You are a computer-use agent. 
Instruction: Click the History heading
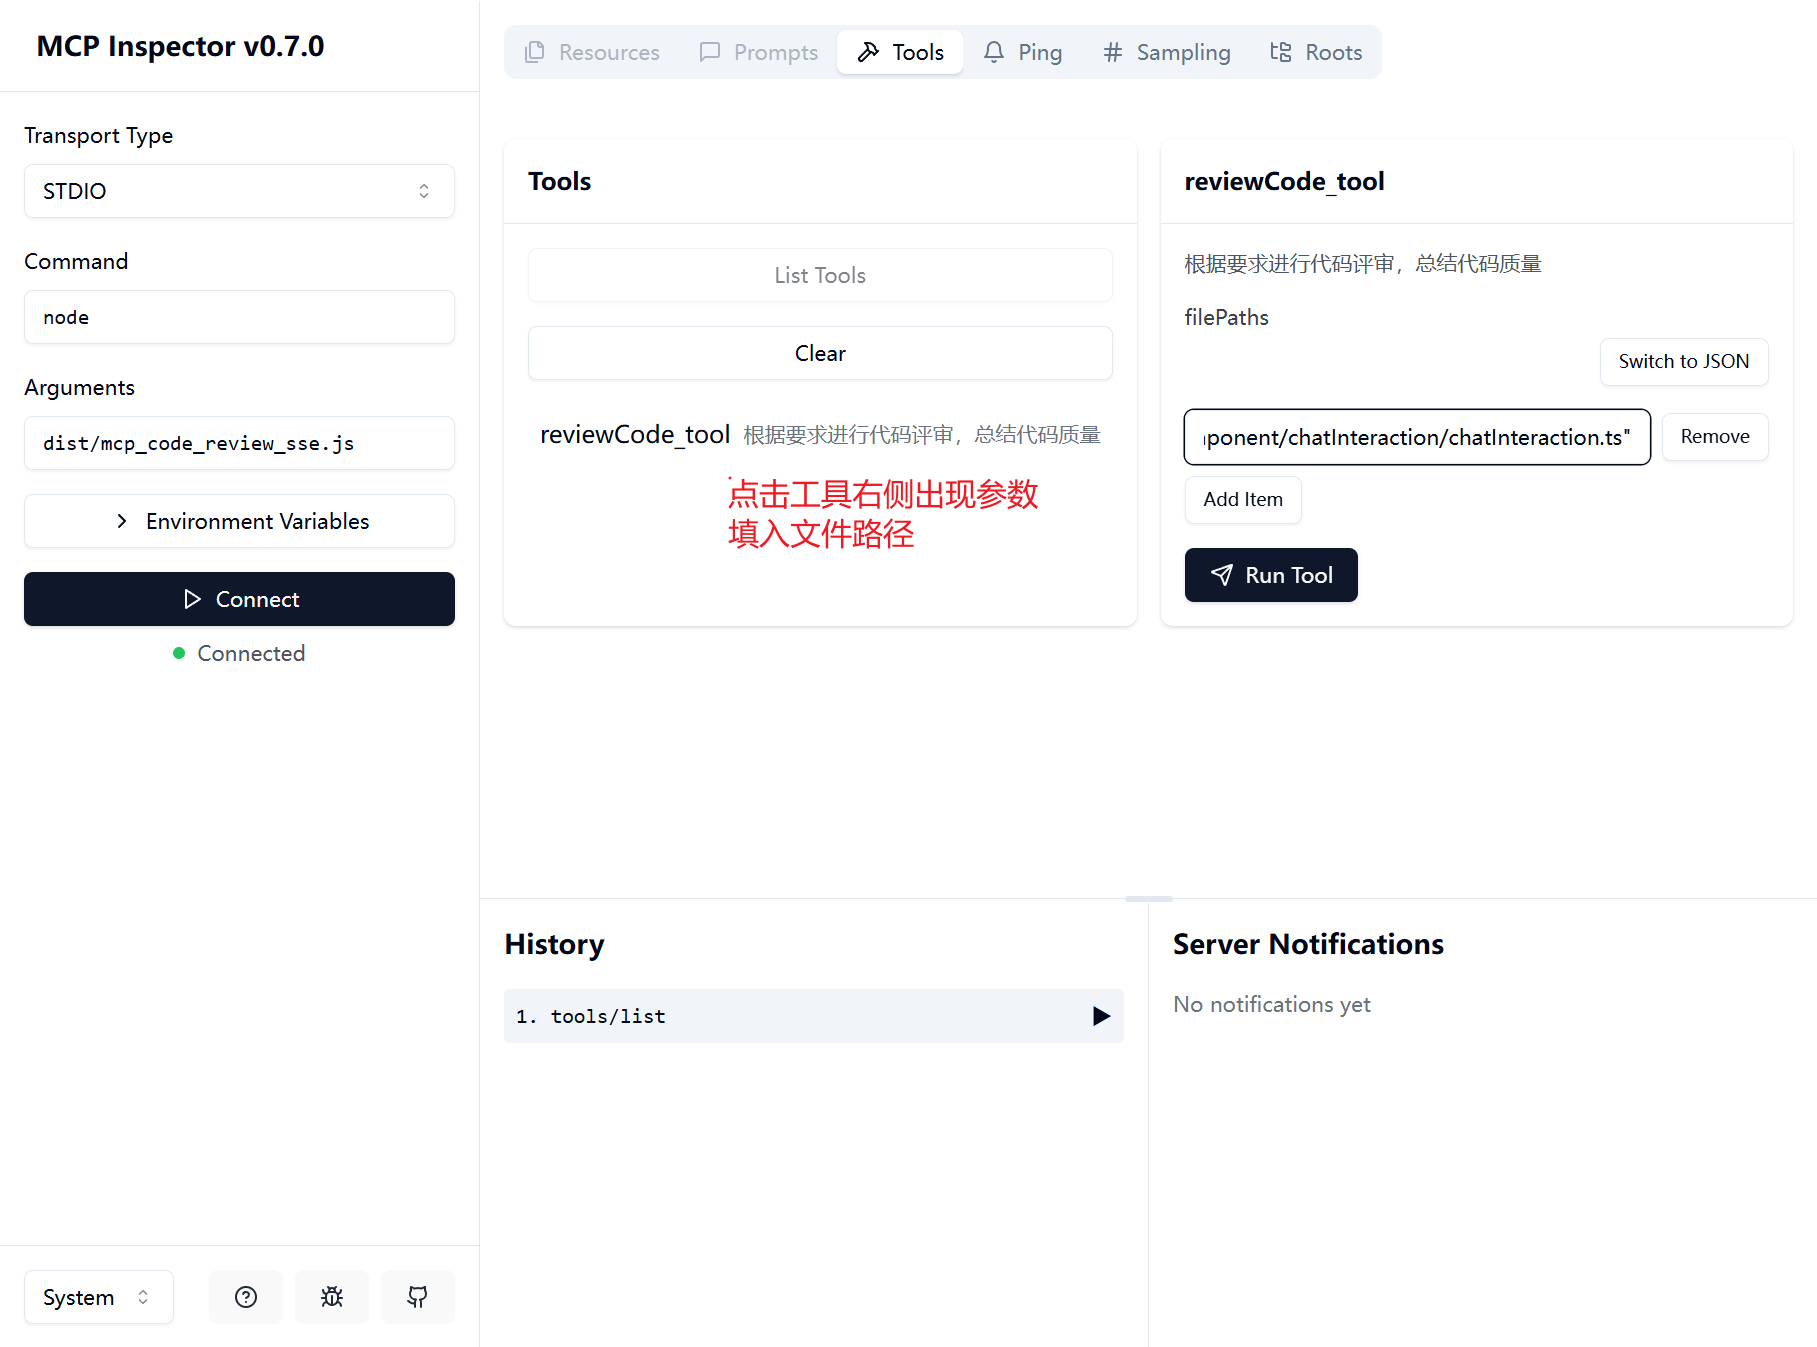(554, 944)
